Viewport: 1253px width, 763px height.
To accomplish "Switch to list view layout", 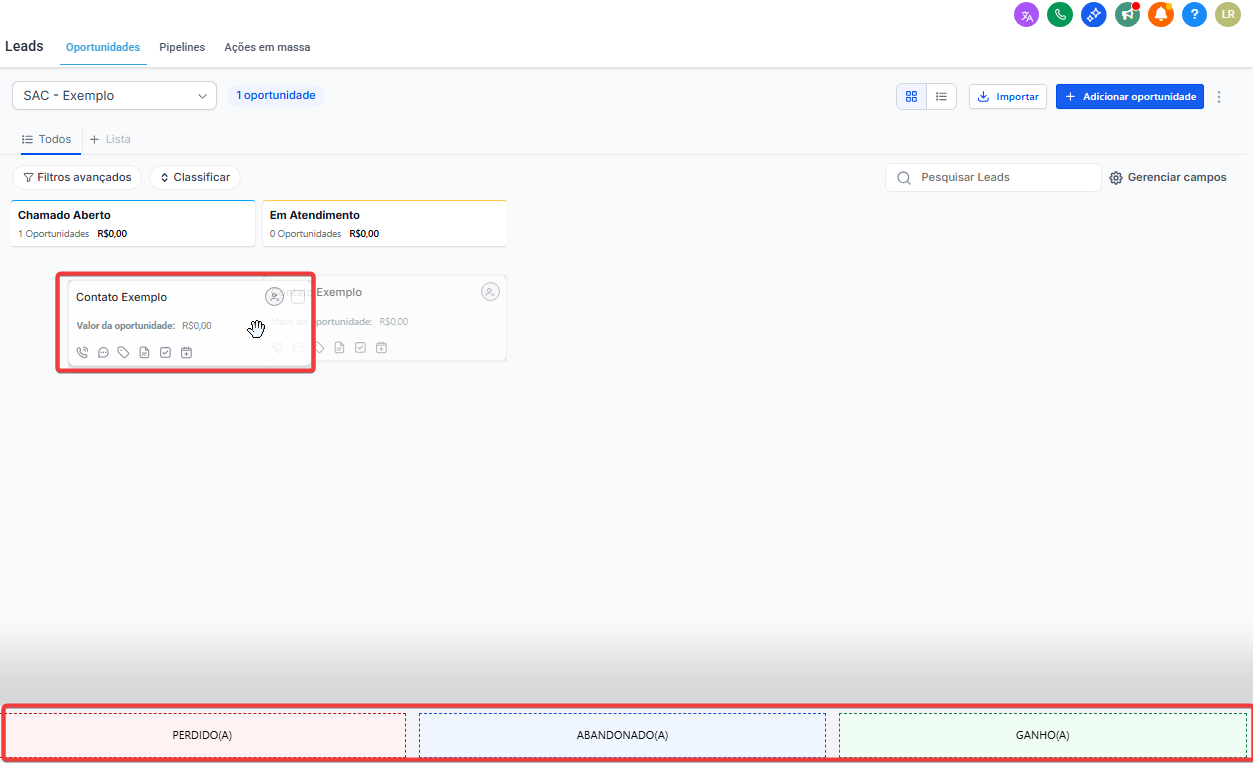I will click(941, 97).
